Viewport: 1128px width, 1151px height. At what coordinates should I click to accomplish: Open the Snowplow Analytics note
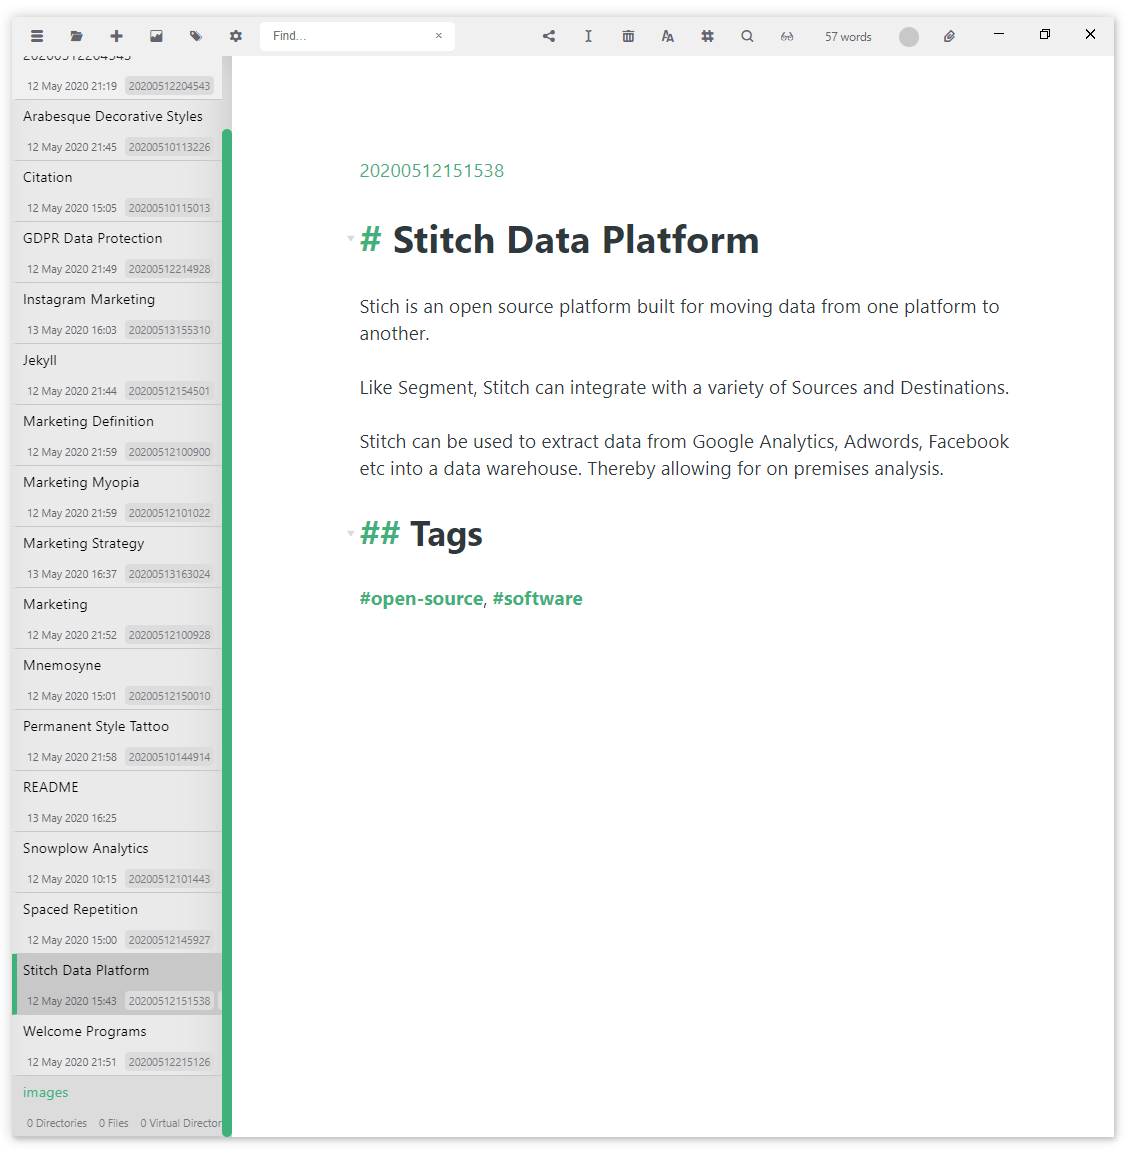point(117,861)
